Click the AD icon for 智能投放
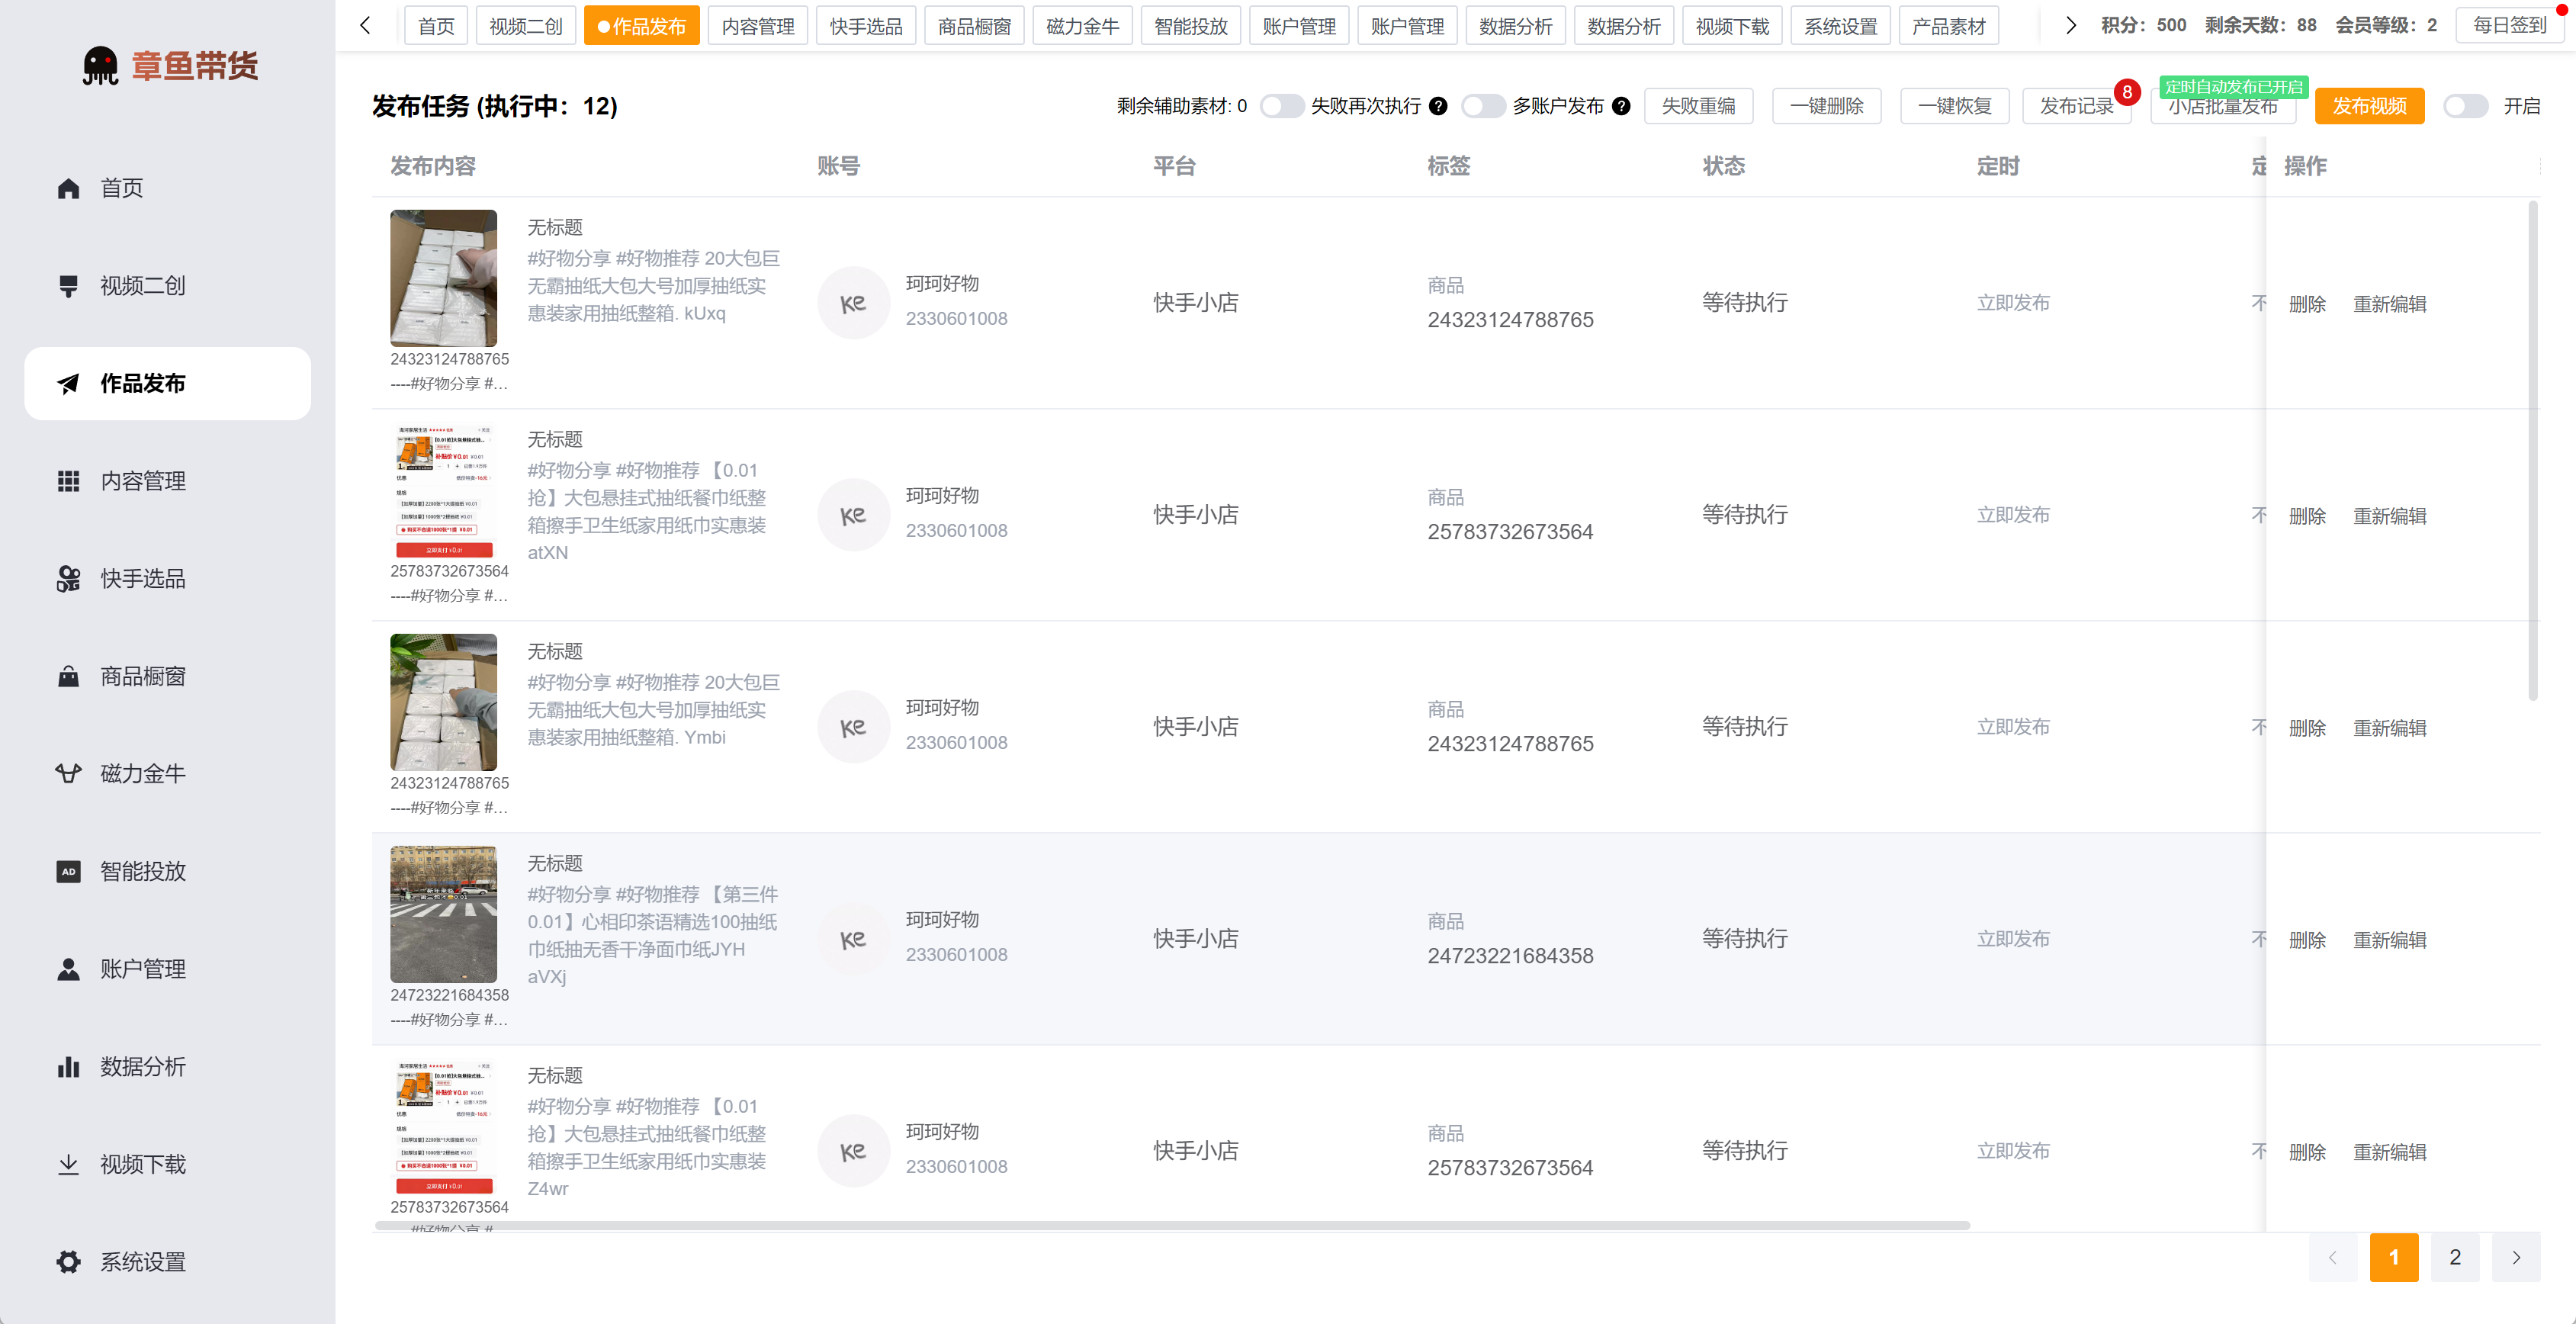This screenshot has height=1324, width=2576. (x=68, y=871)
